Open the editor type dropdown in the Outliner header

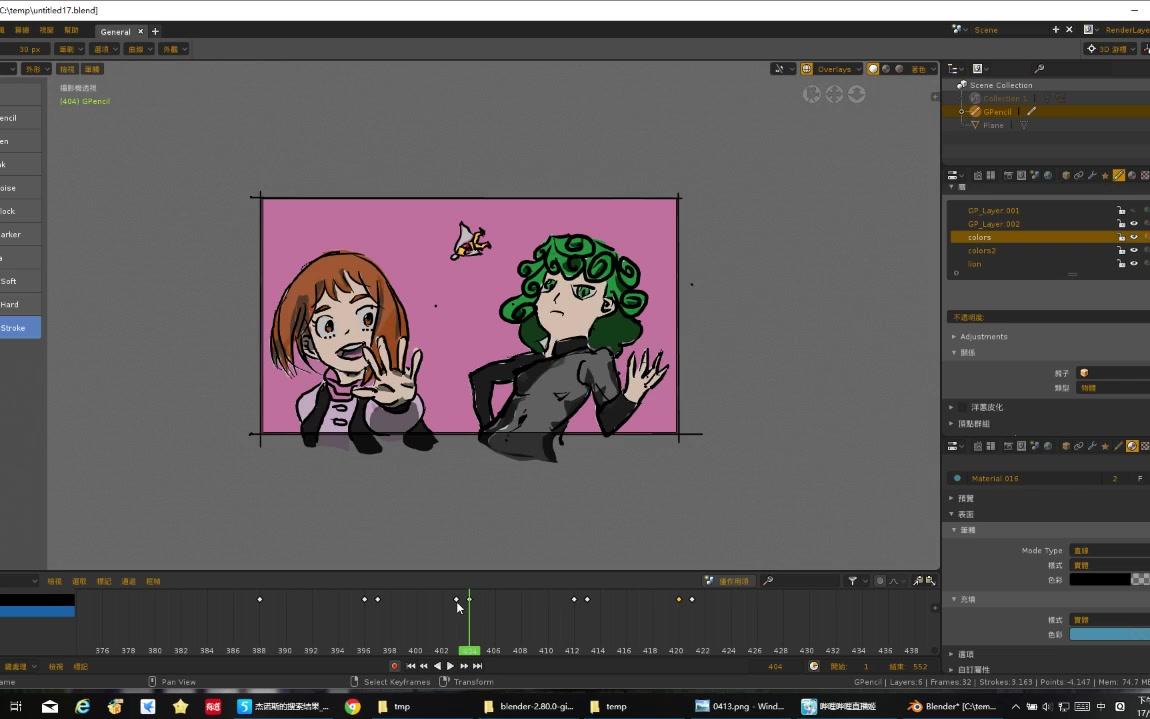point(956,68)
